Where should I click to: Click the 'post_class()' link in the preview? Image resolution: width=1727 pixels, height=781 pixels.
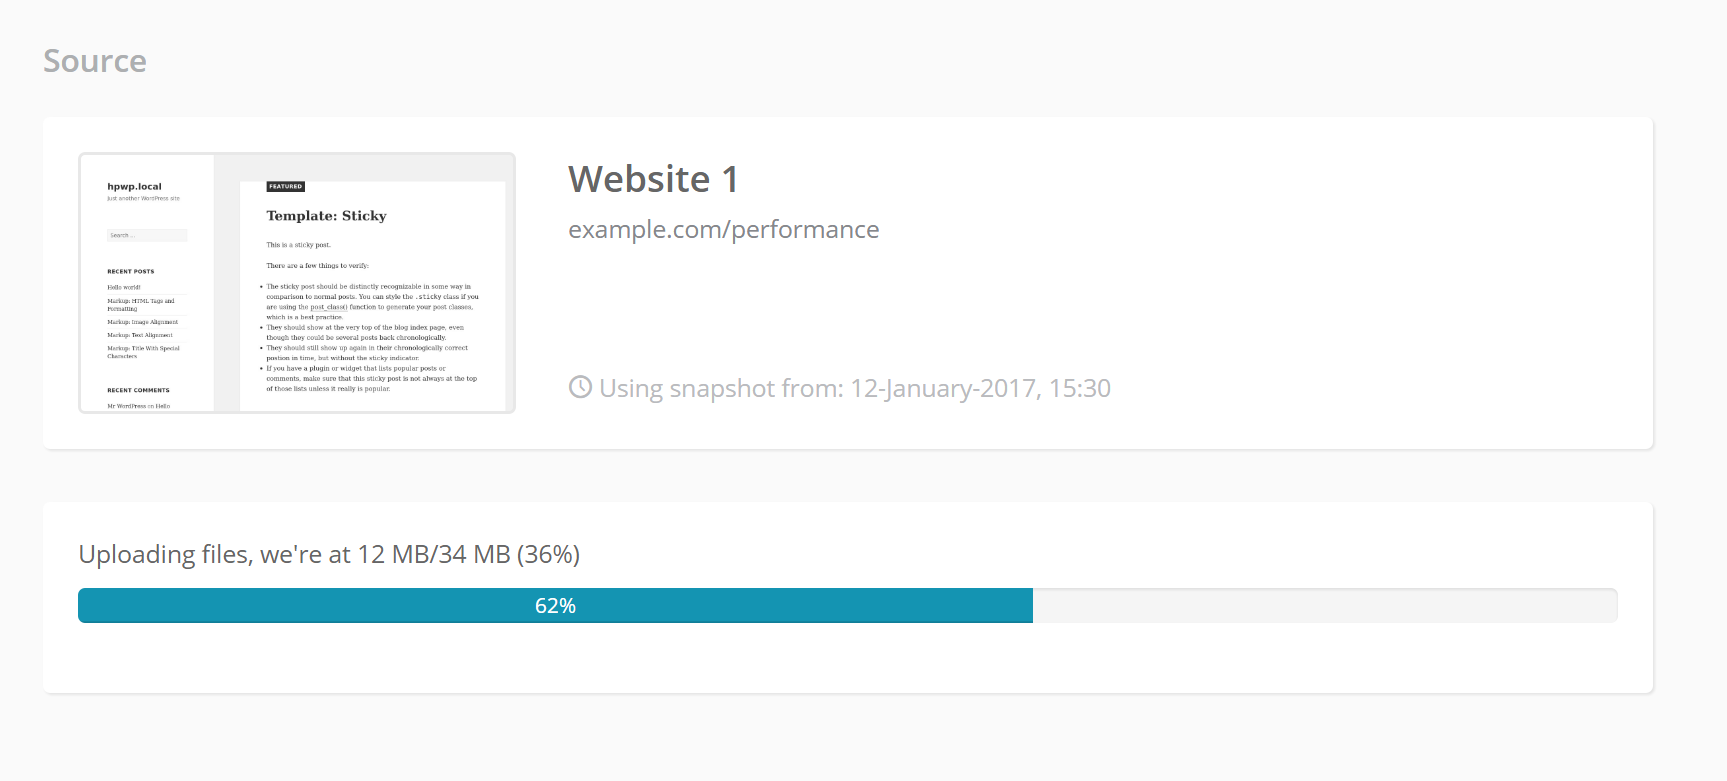click(328, 307)
